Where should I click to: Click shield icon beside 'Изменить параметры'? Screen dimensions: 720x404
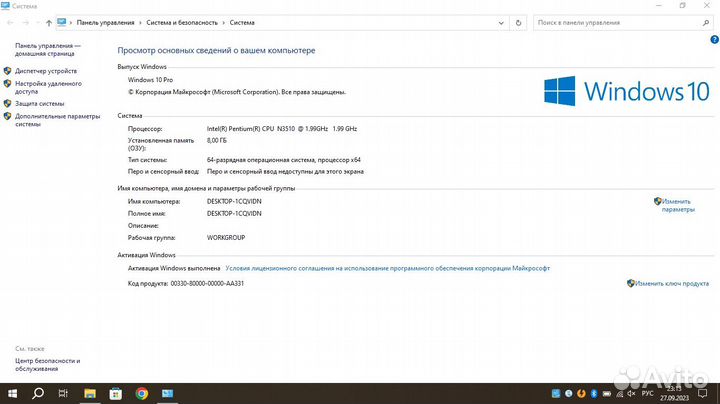tap(658, 201)
